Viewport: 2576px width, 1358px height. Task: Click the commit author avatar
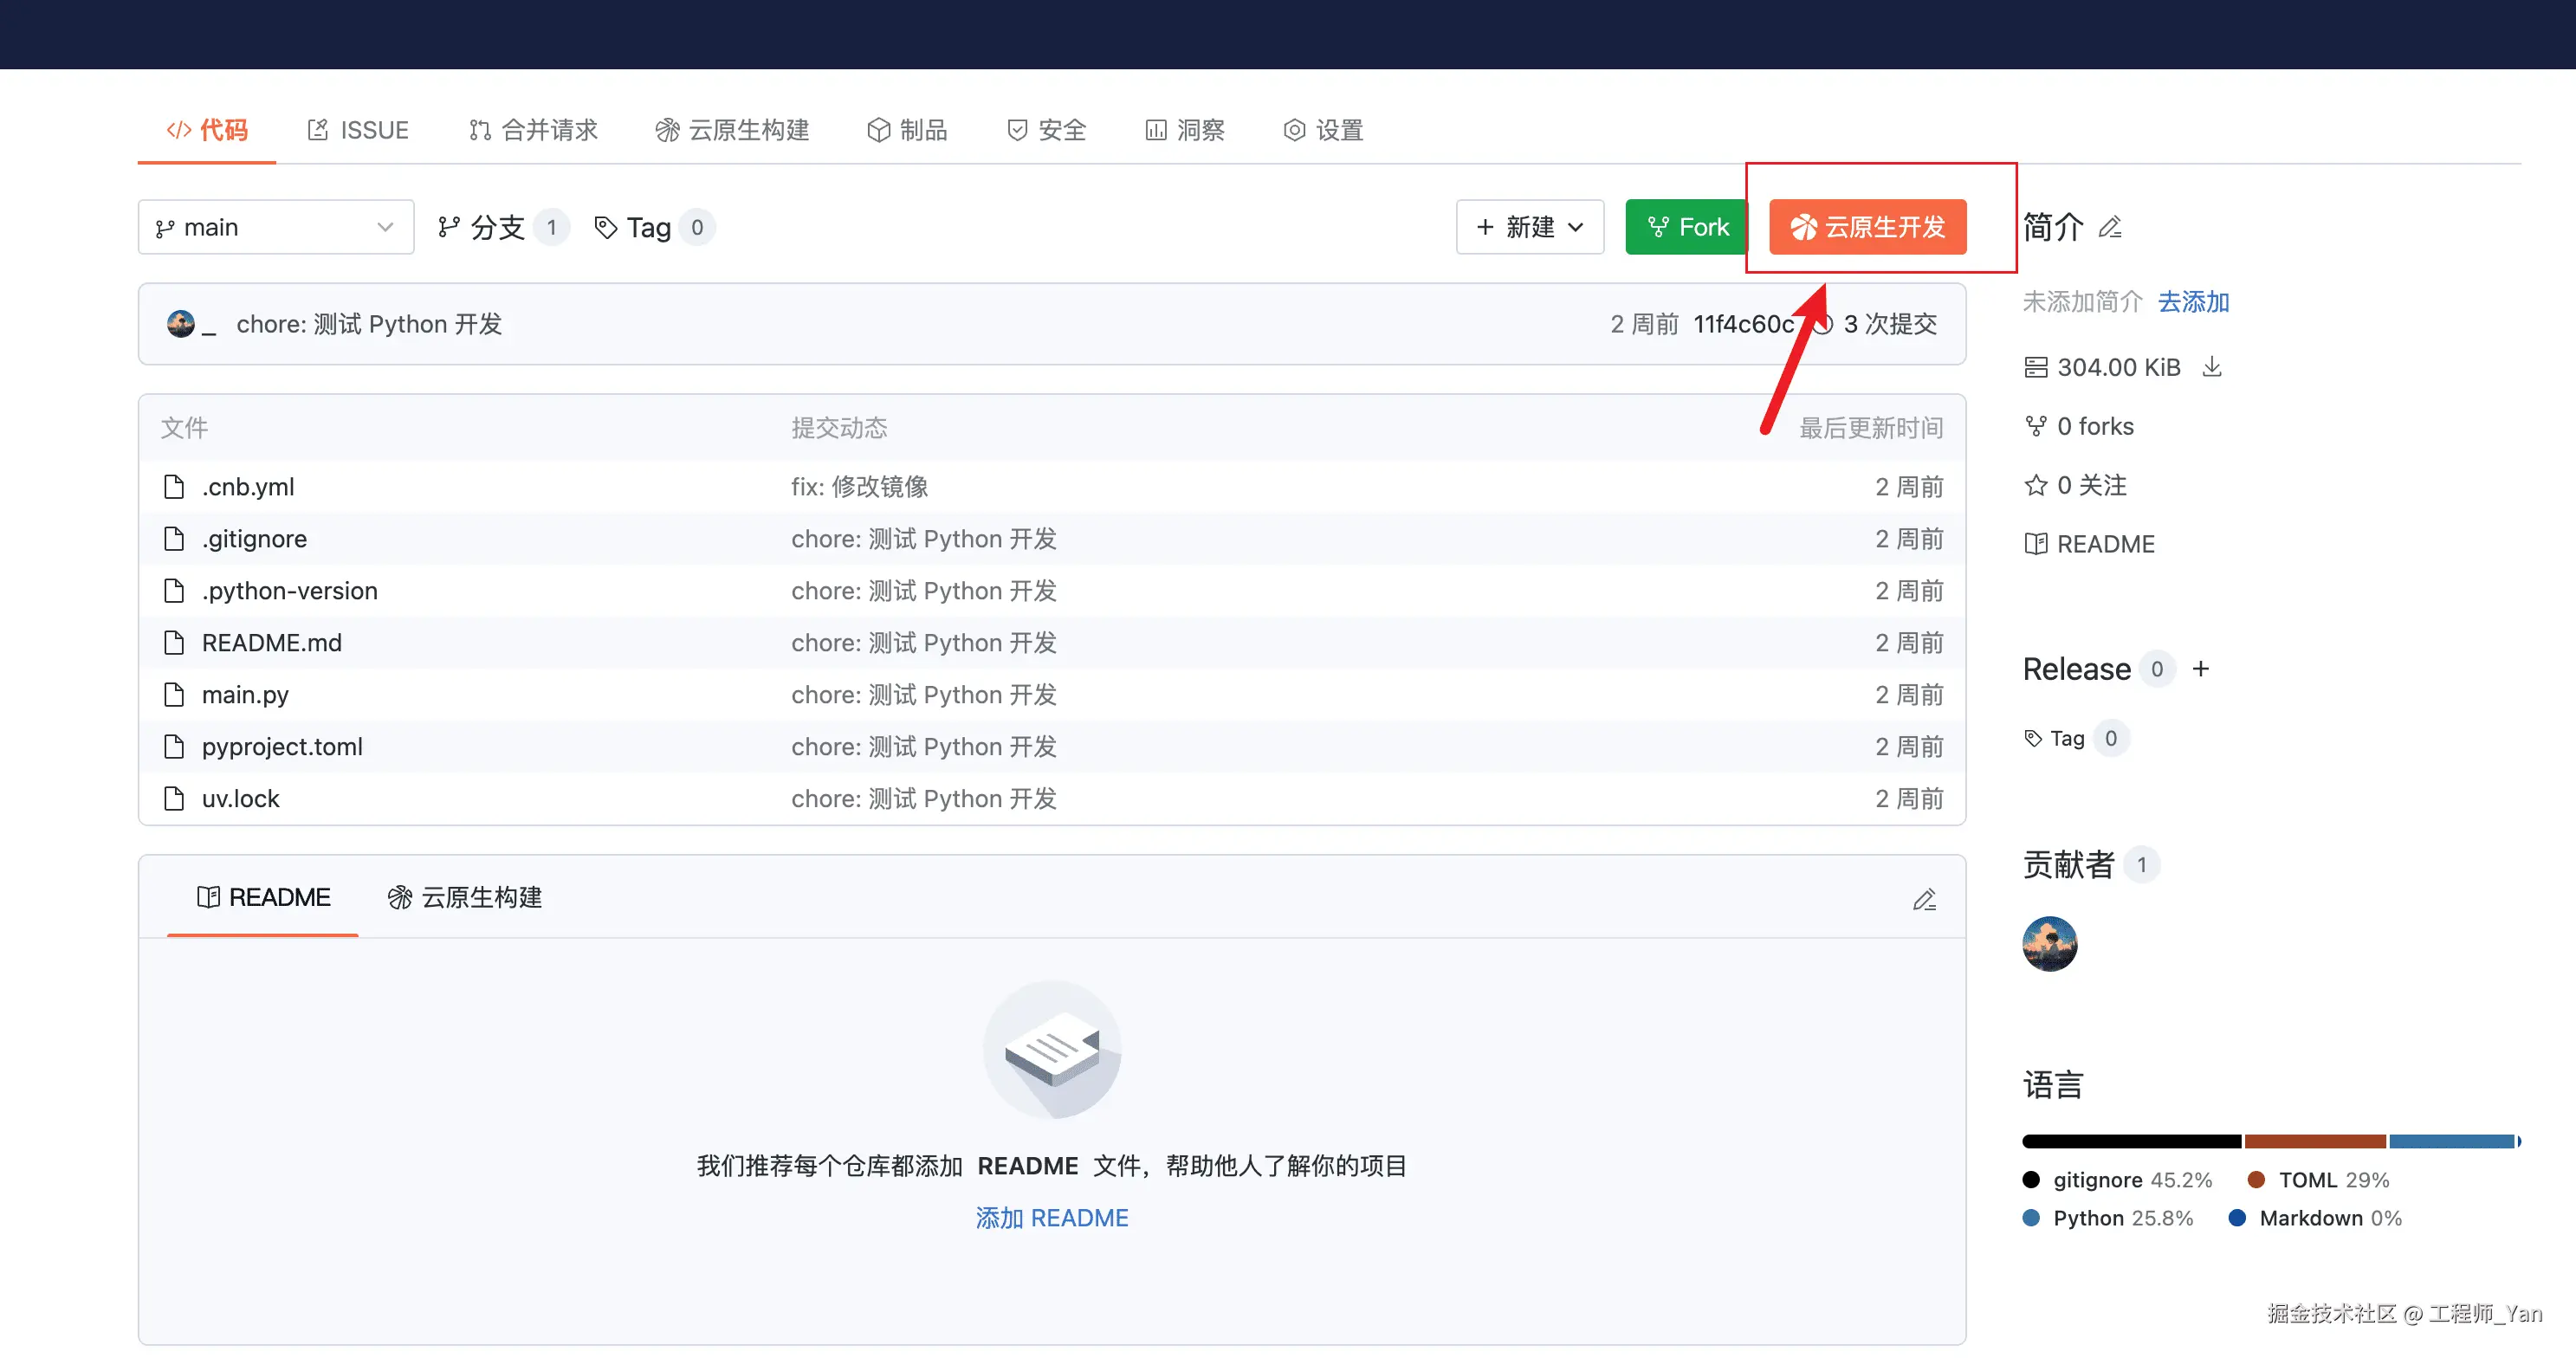[181, 324]
